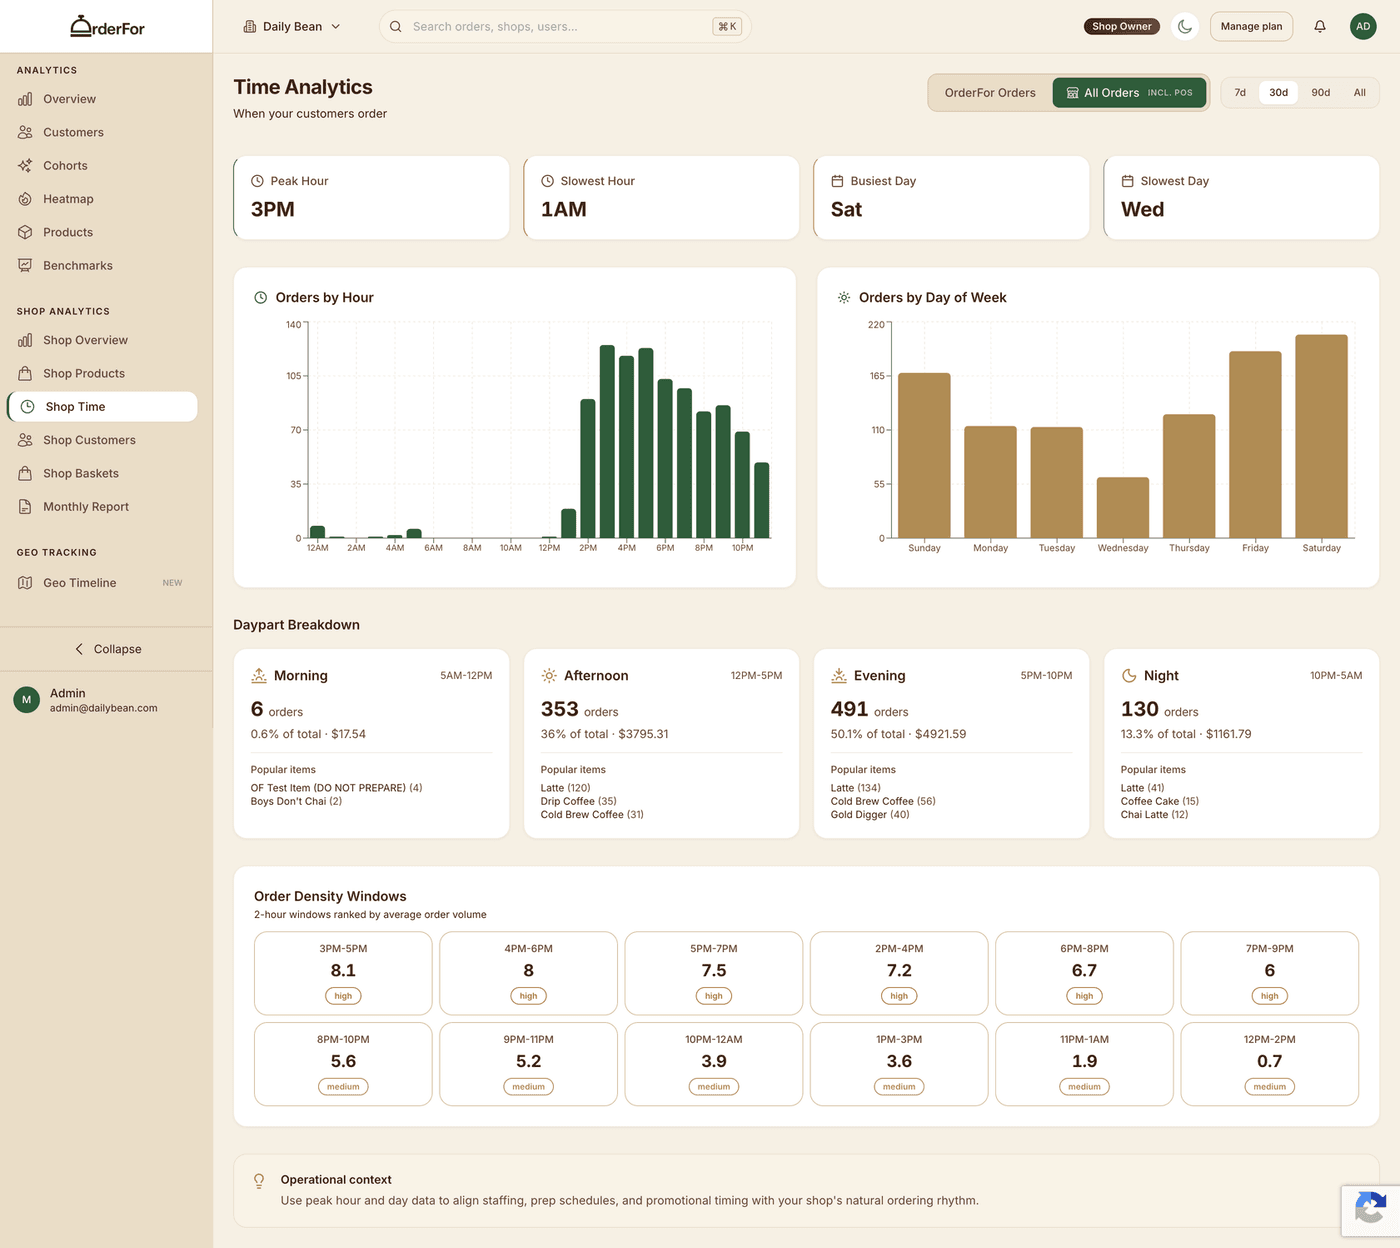
Task: Click the reCAPTCHA badge
Action: [1370, 1210]
